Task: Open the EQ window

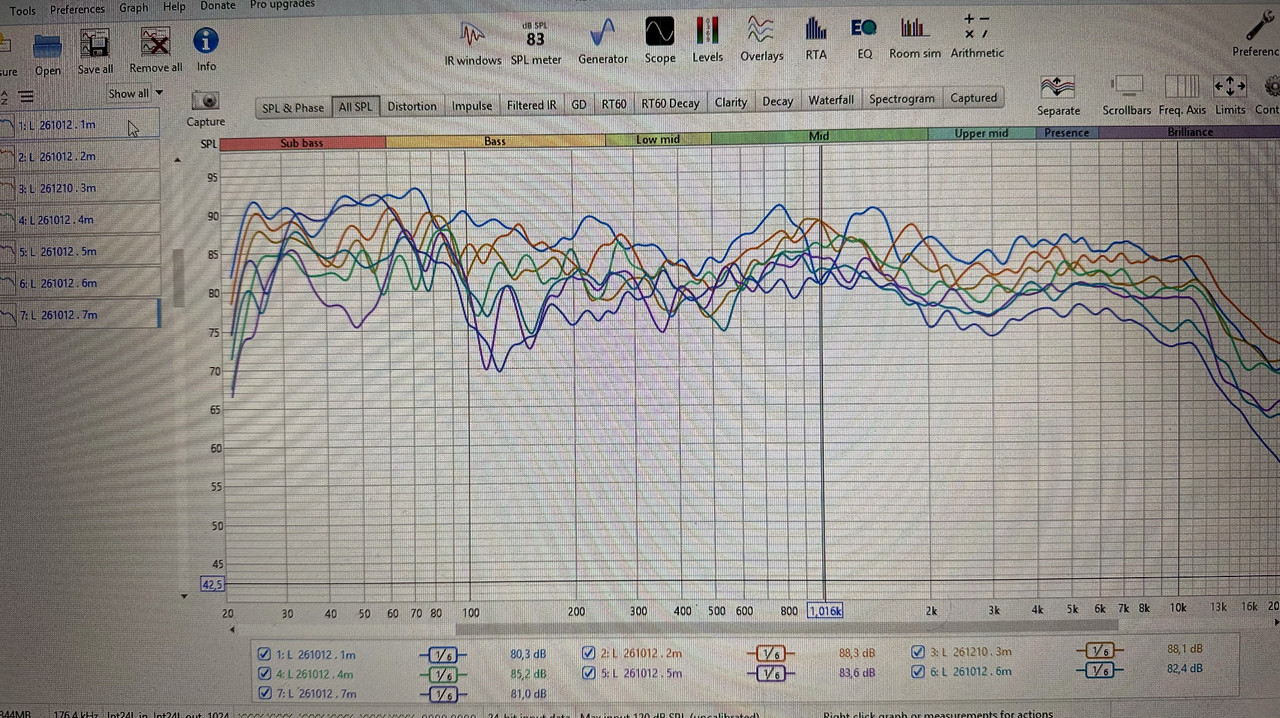Action: [x=864, y=28]
